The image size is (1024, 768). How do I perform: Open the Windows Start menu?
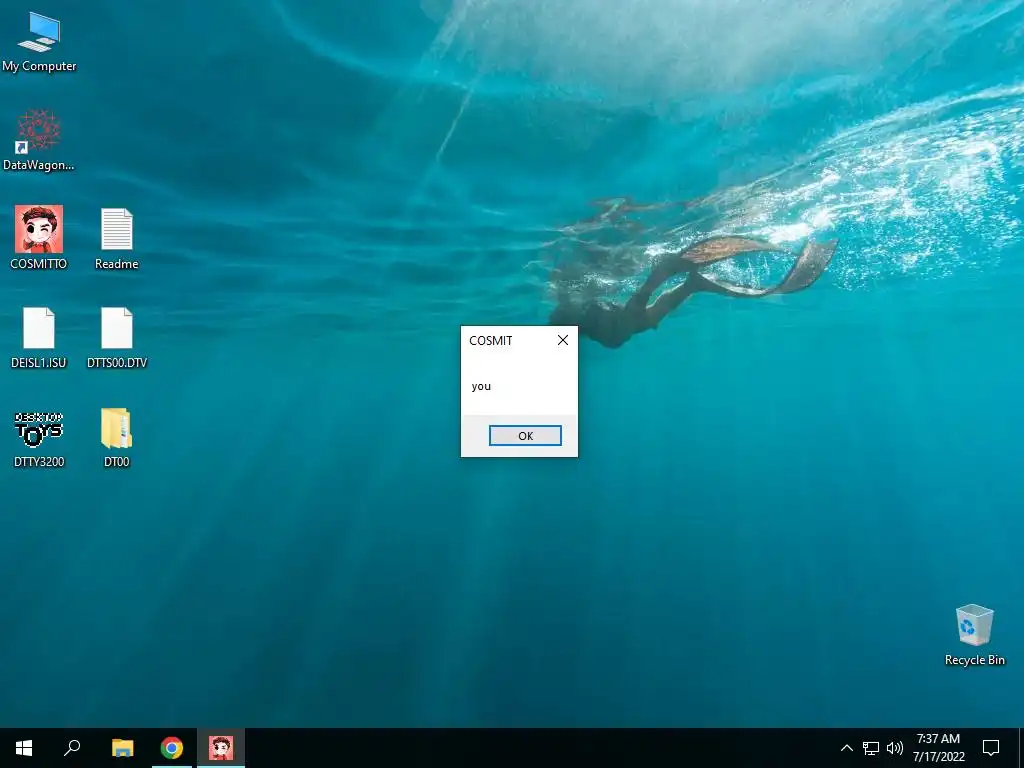coord(24,748)
